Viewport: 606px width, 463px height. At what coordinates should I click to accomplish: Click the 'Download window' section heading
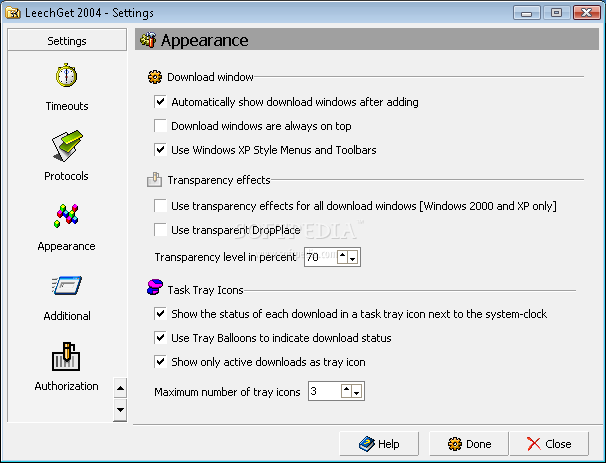pyautogui.click(x=210, y=77)
